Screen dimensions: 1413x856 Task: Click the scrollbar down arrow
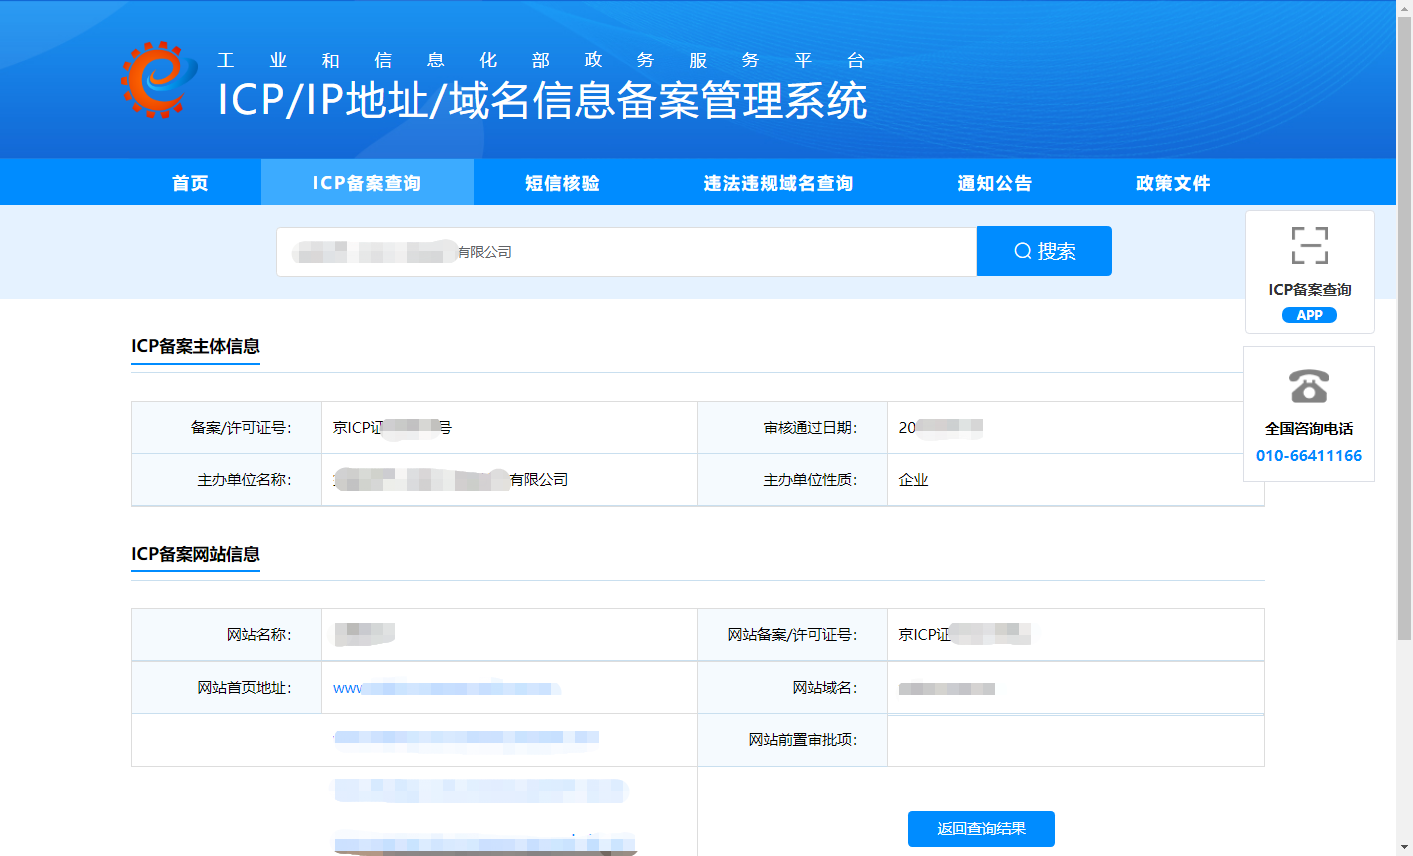1404,848
